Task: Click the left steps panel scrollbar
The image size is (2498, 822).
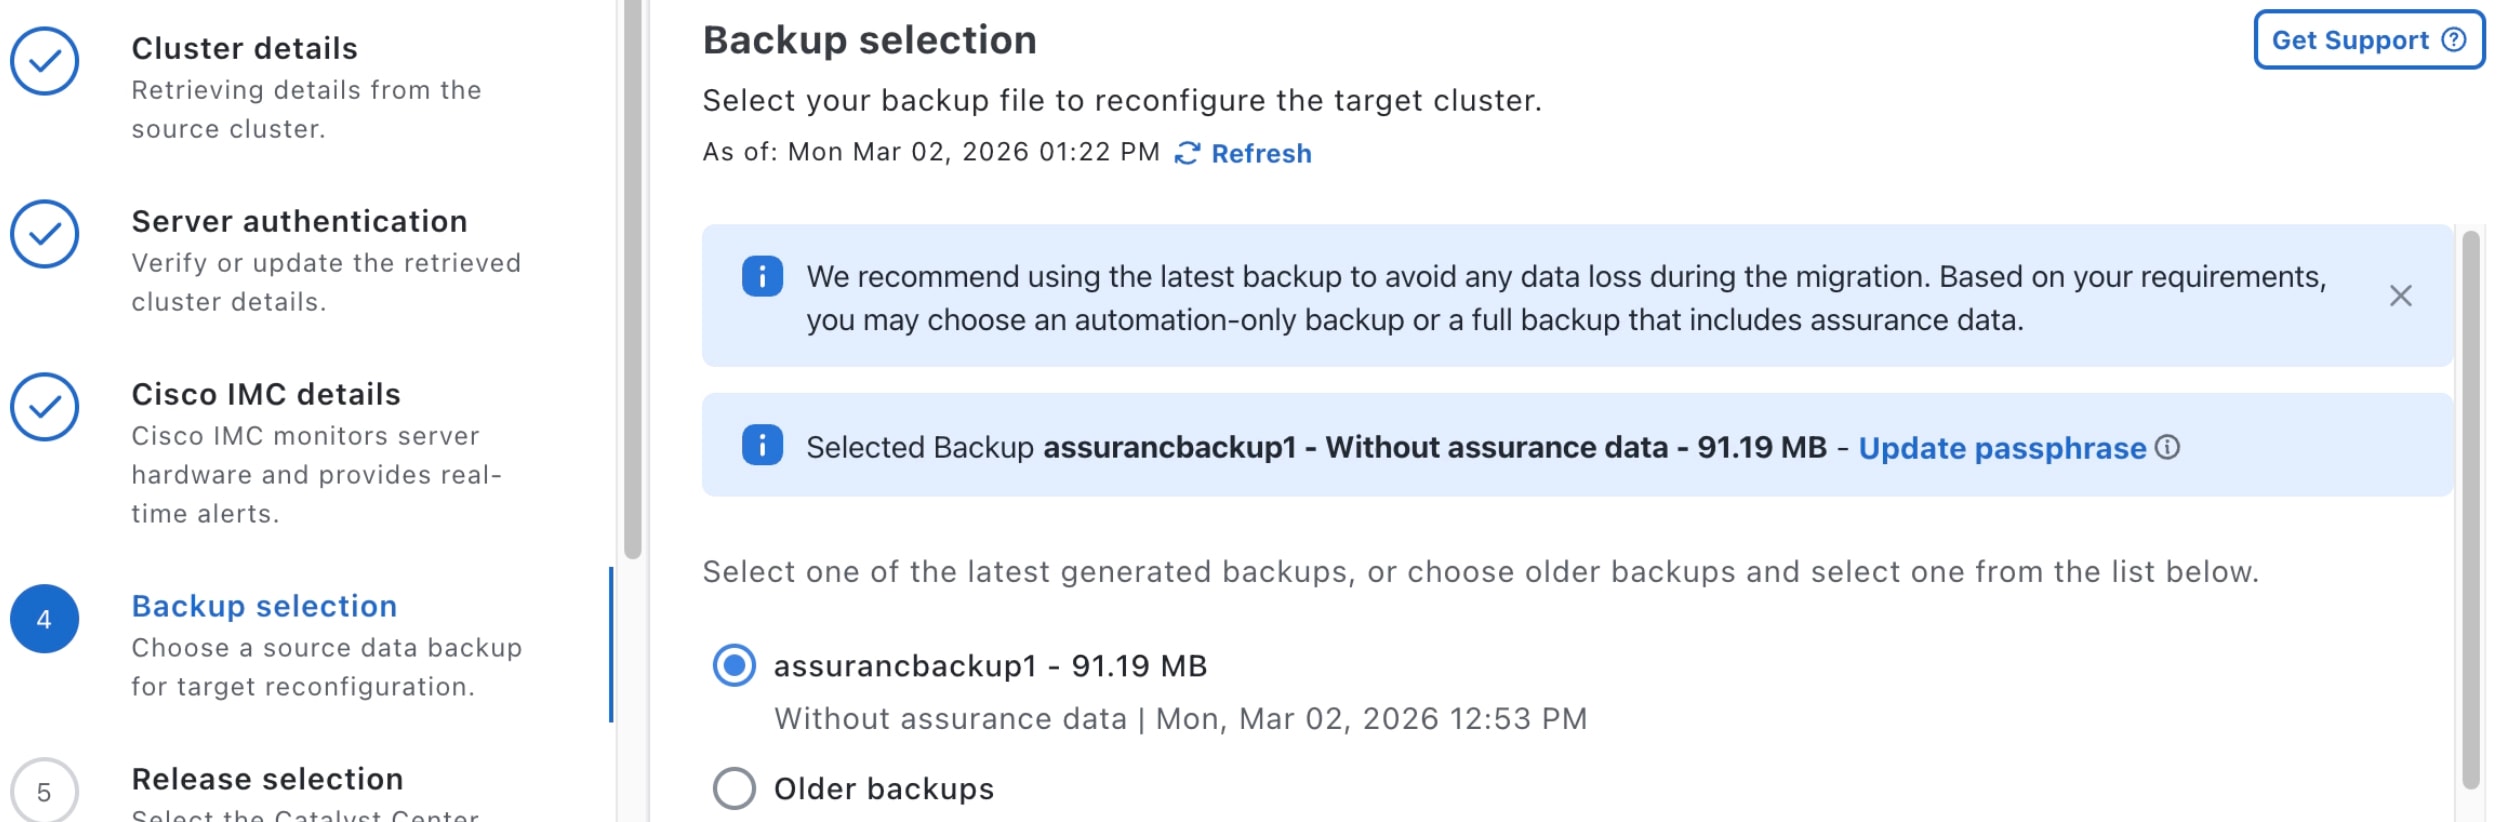Action: pos(632,280)
